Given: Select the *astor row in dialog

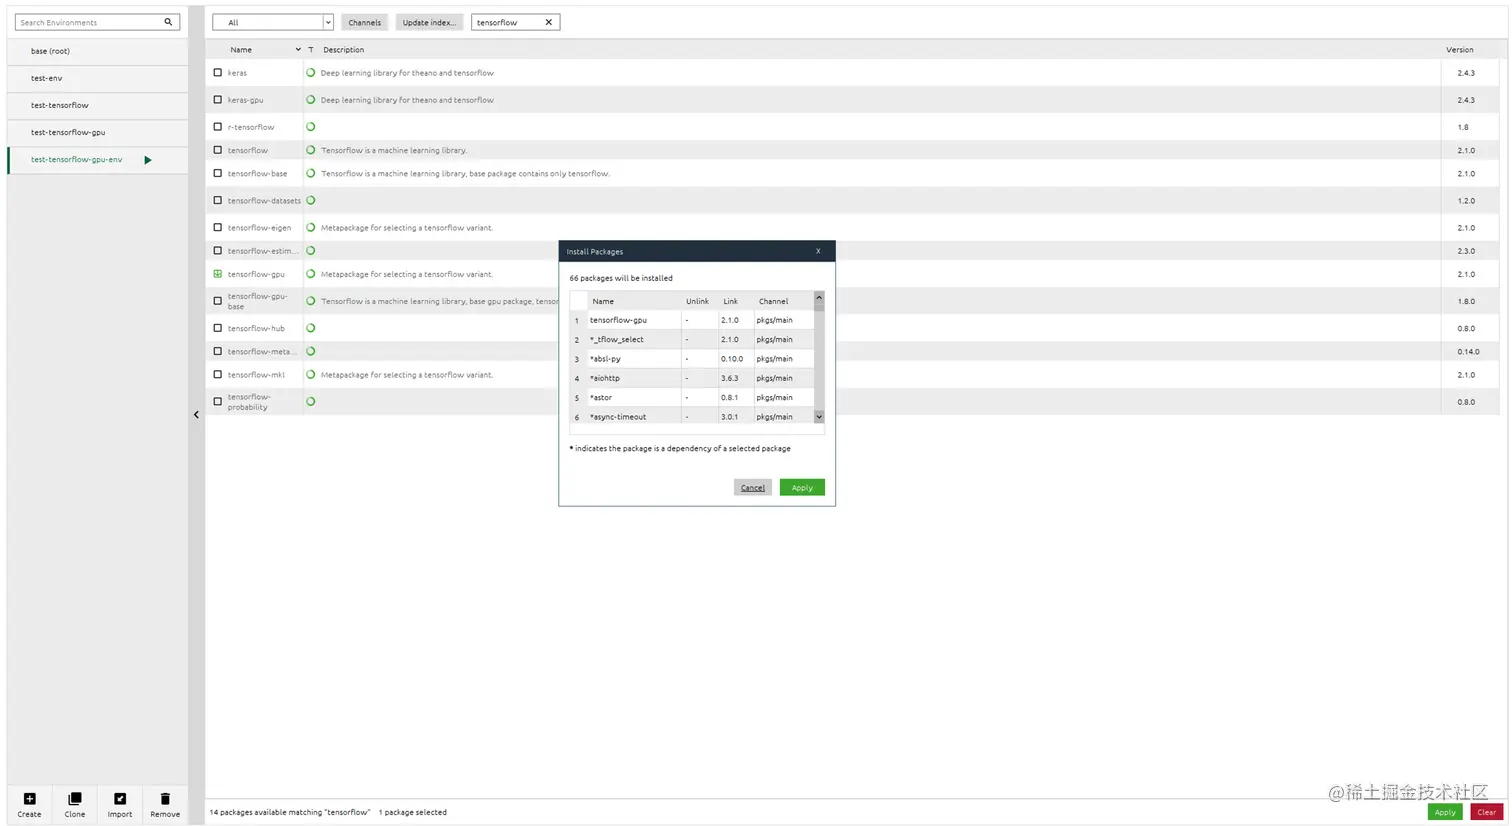Looking at the screenshot, I should point(692,397).
